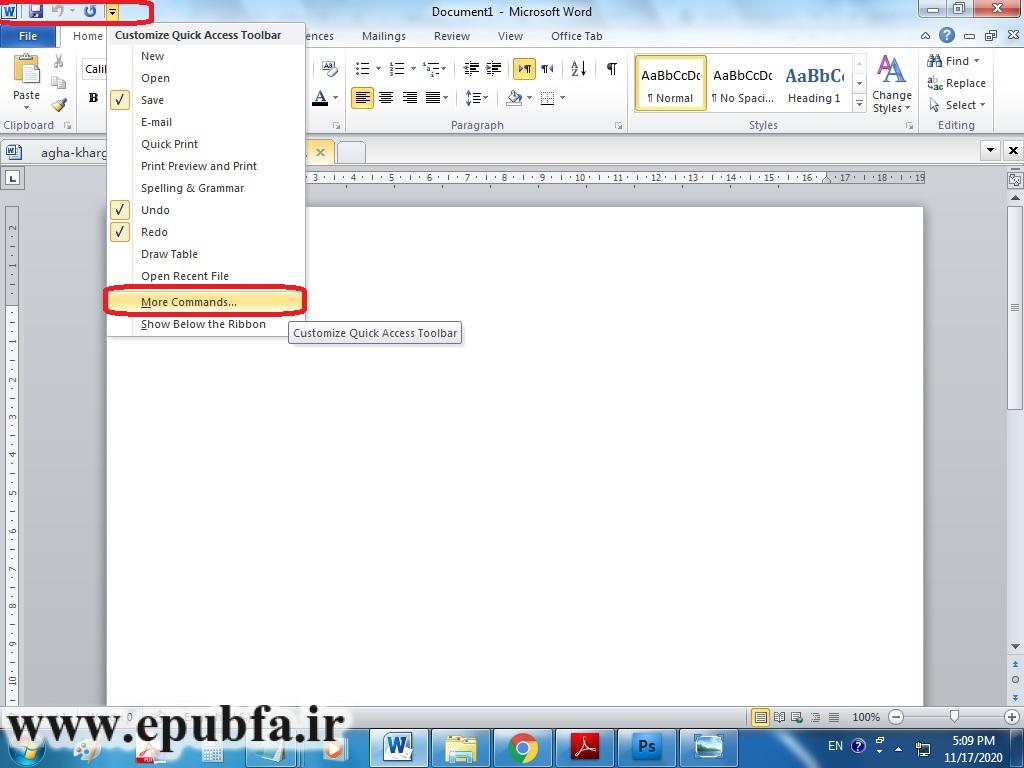1024x768 pixels.
Task: Click the Bold button
Action: coord(93,98)
